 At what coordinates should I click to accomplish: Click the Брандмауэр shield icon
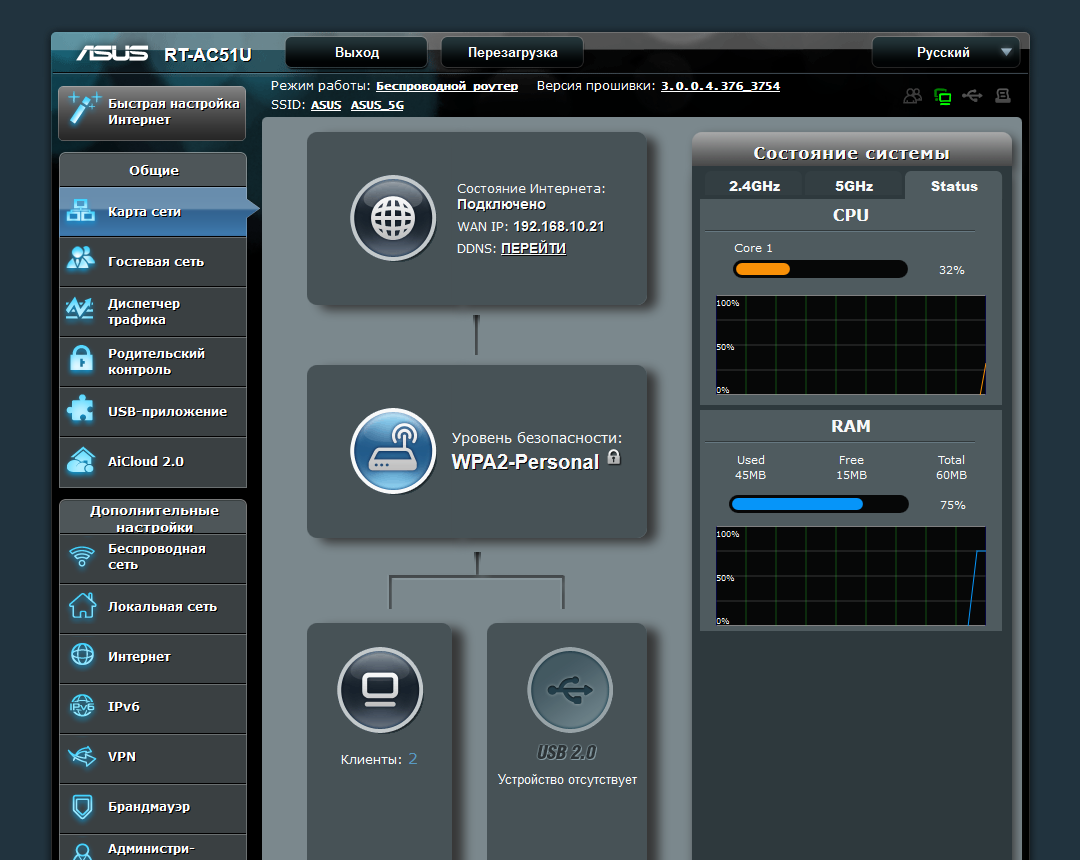(83, 806)
